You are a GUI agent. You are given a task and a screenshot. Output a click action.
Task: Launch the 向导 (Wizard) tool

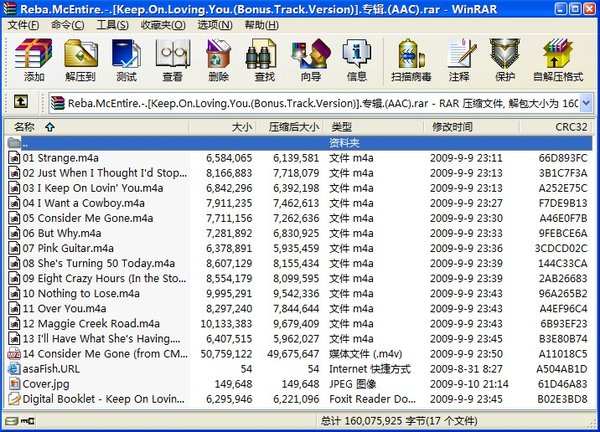tap(311, 60)
